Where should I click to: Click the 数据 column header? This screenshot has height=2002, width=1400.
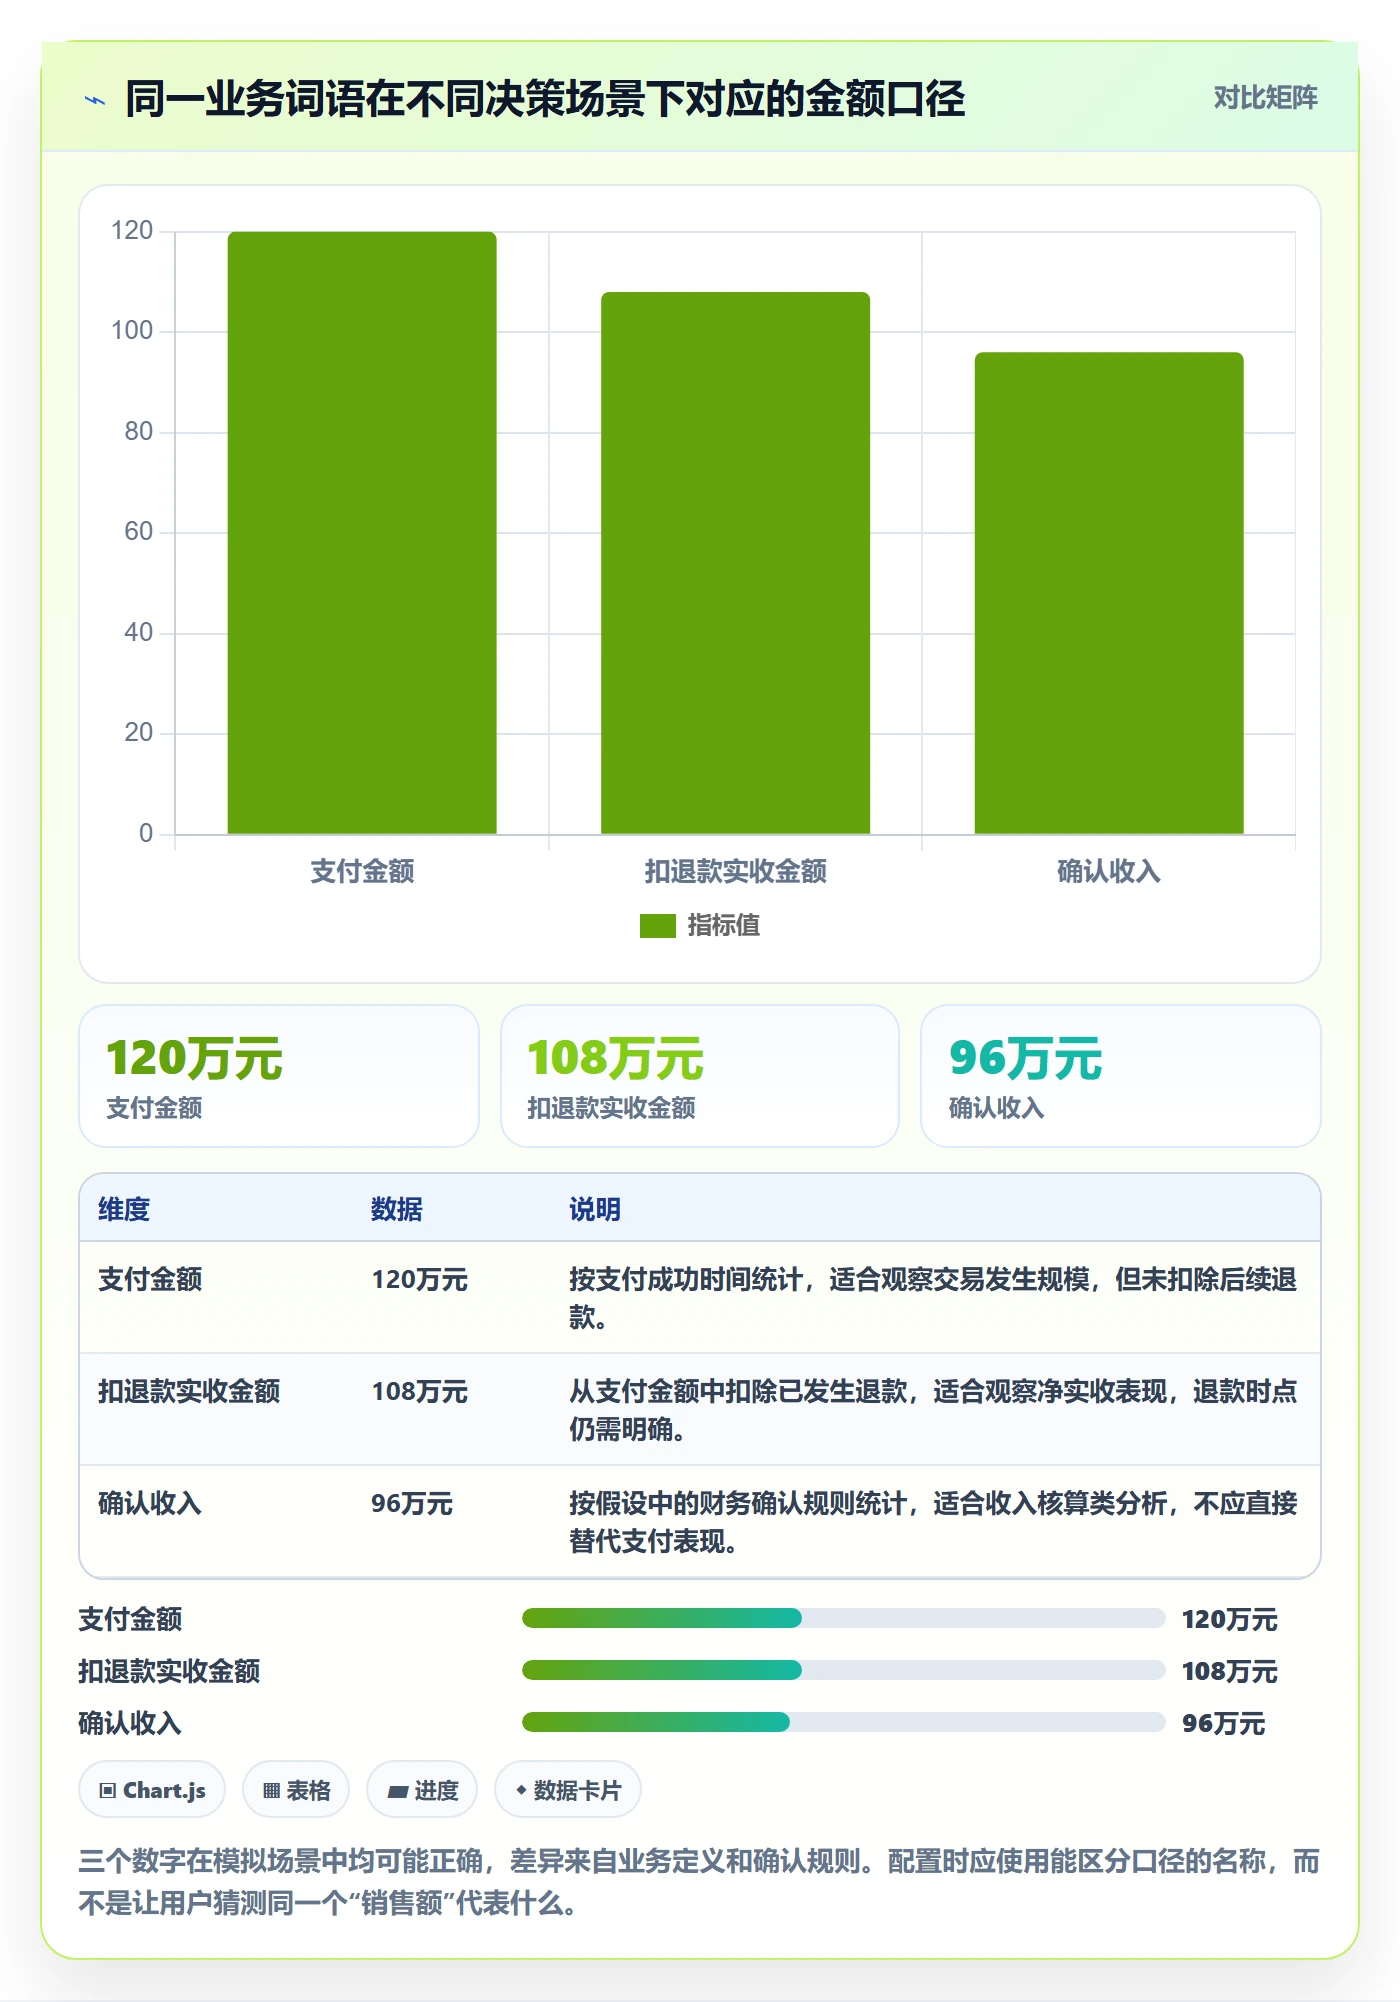397,1209
